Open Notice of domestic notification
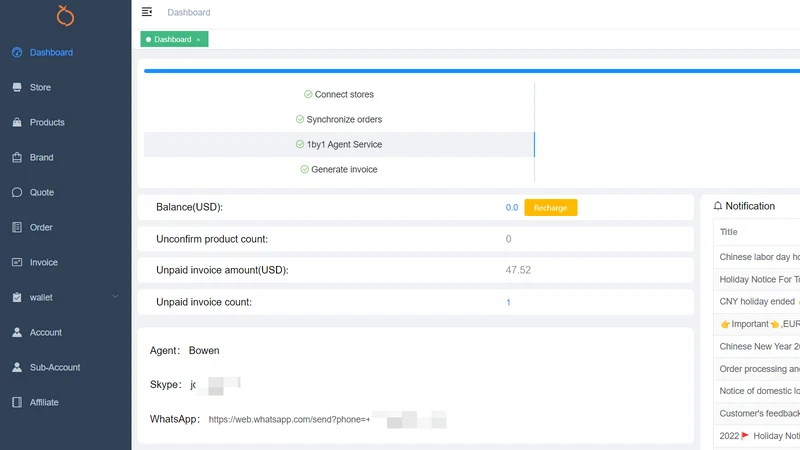 click(x=757, y=391)
